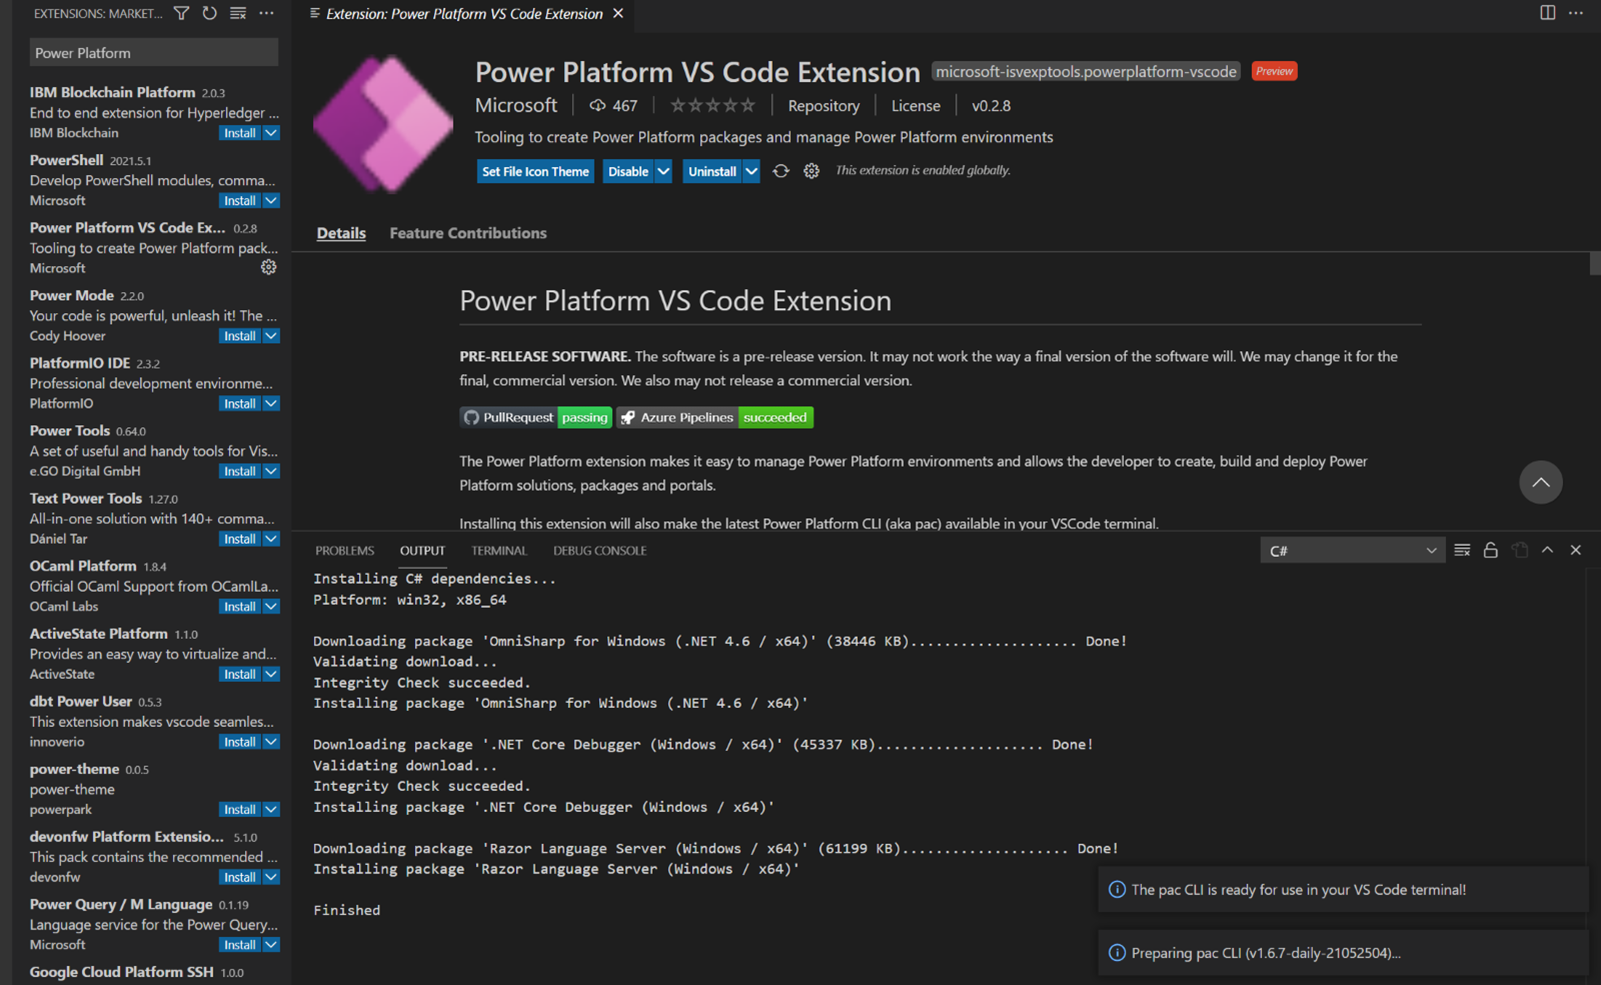Maximize the output panel with chevron
The image size is (1601, 985).
(x=1547, y=550)
